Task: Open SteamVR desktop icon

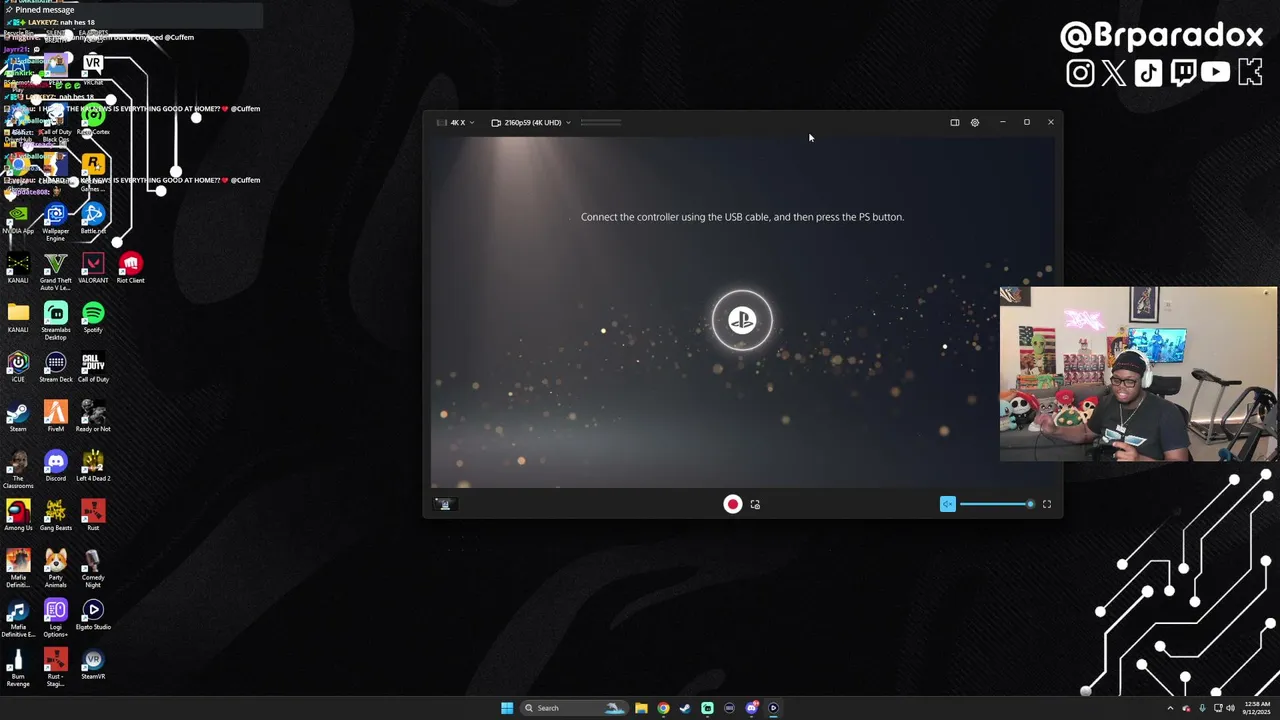Action: [x=93, y=665]
